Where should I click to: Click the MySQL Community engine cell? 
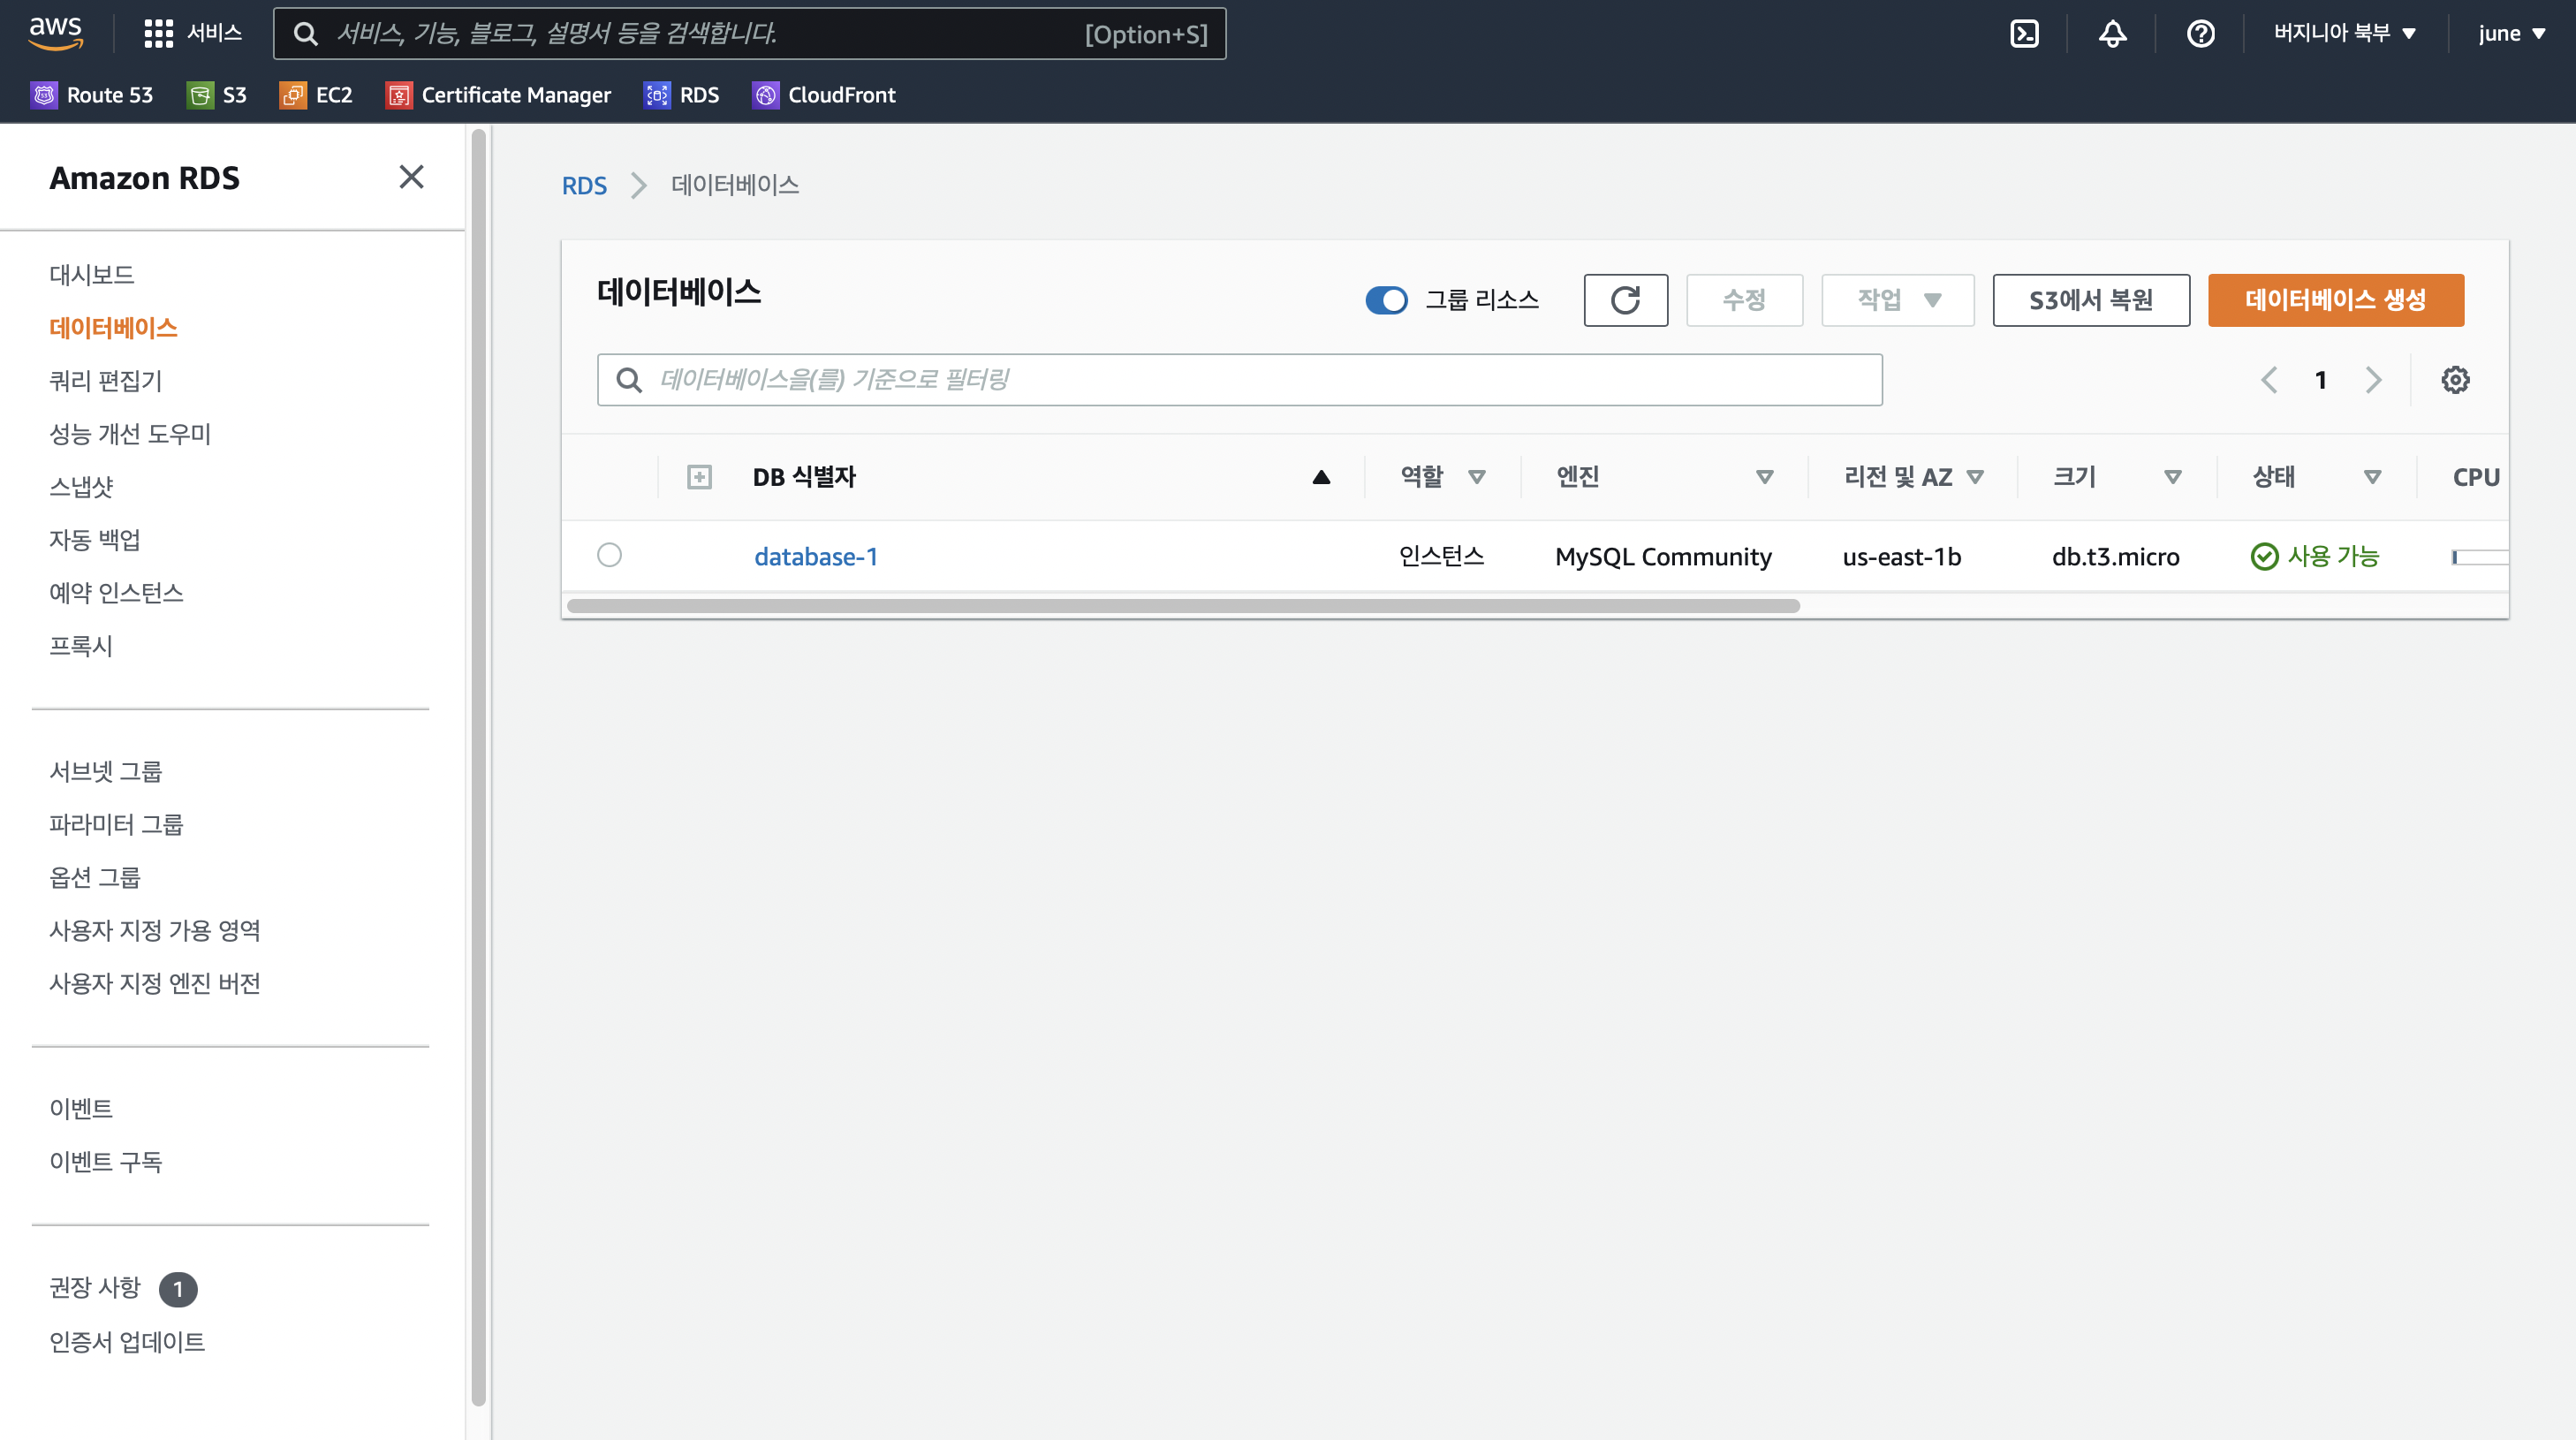(x=1663, y=556)
